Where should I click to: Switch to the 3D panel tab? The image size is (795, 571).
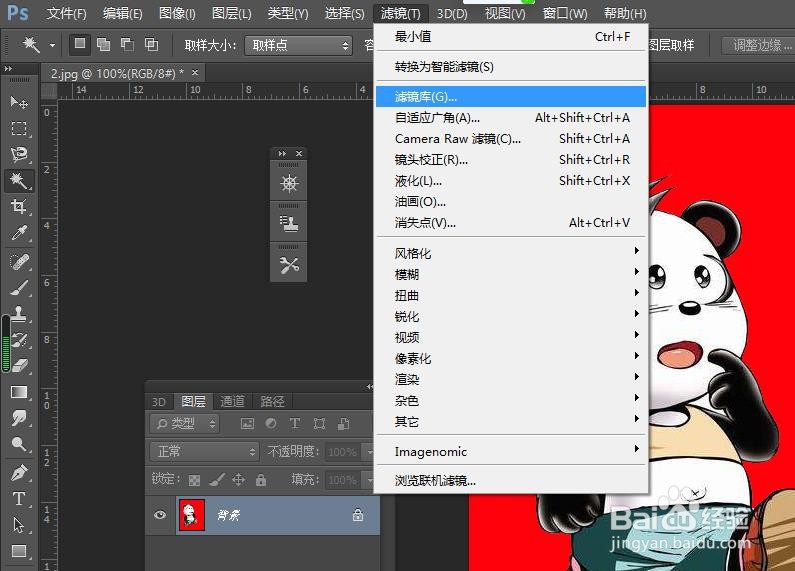159,402
